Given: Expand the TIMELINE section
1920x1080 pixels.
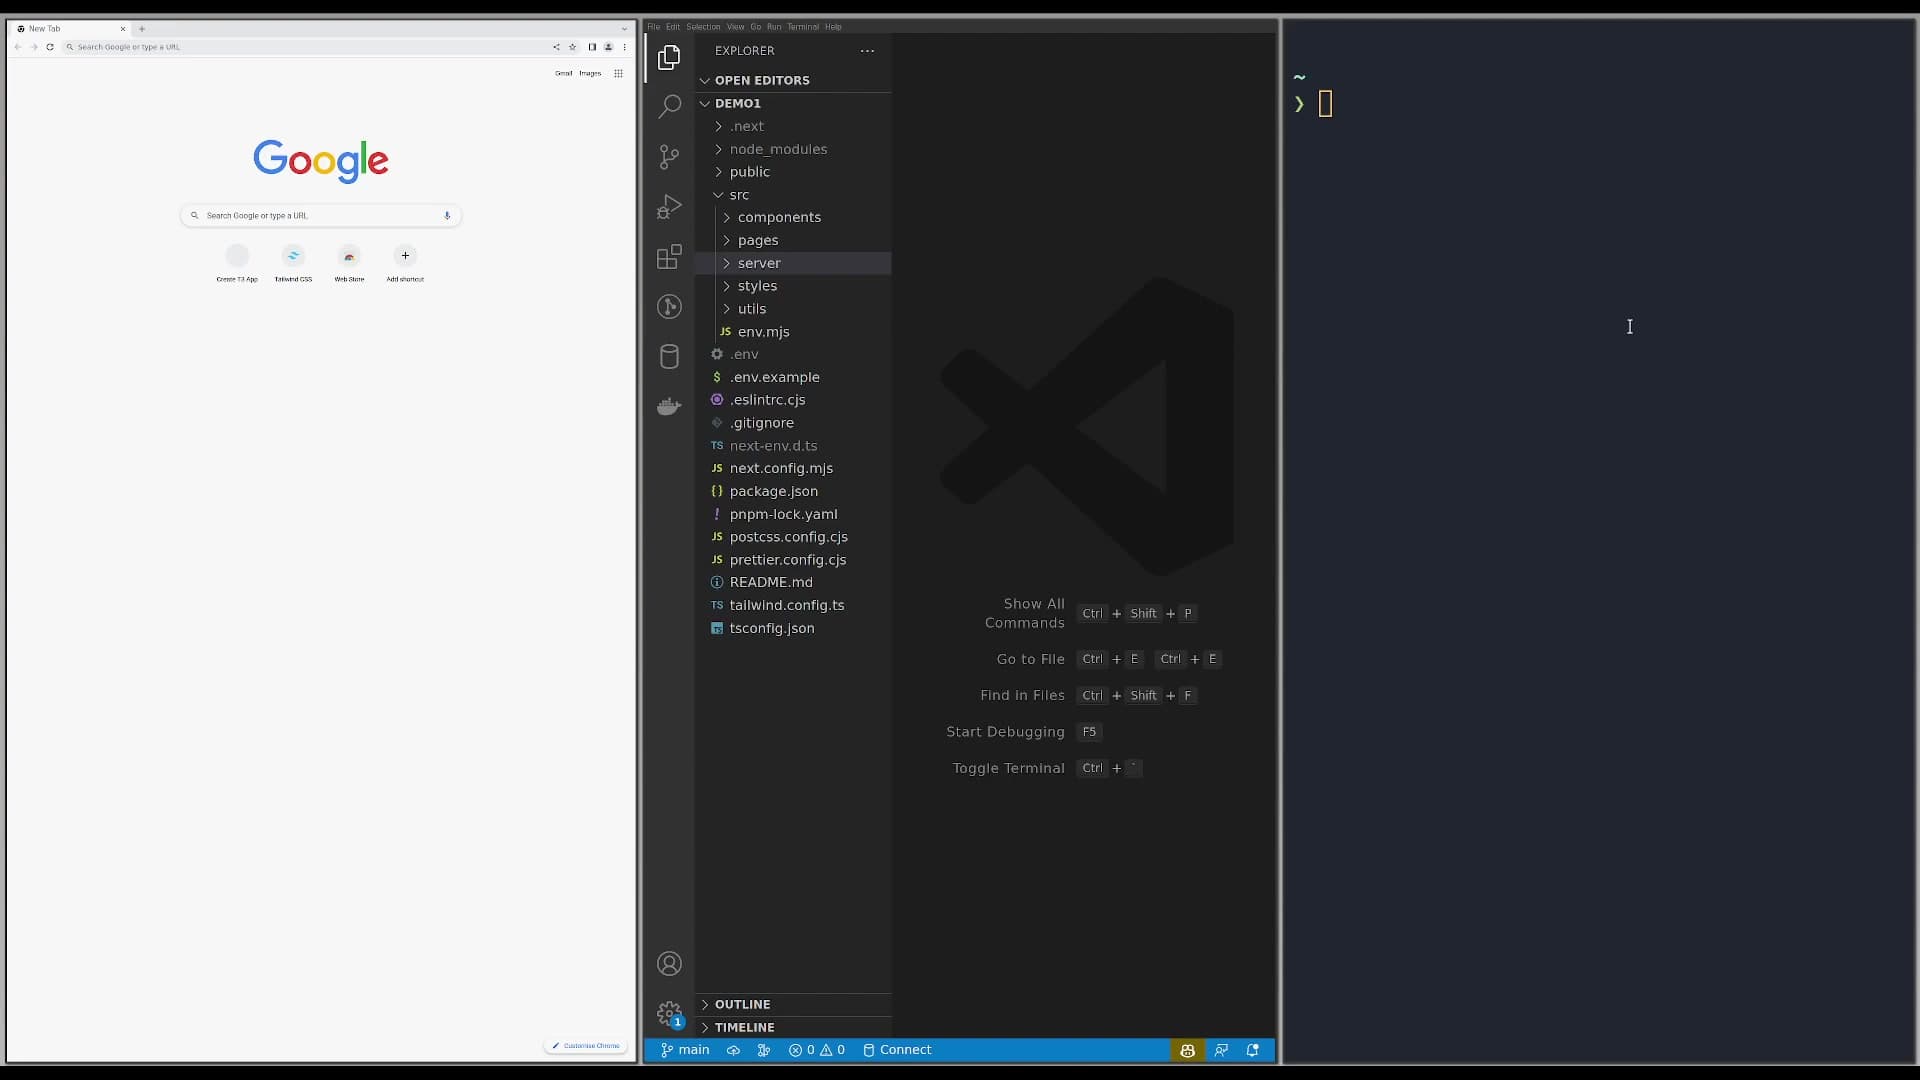Looking at the screenshot, I should pyautogui.click(x=744, y=1027).
